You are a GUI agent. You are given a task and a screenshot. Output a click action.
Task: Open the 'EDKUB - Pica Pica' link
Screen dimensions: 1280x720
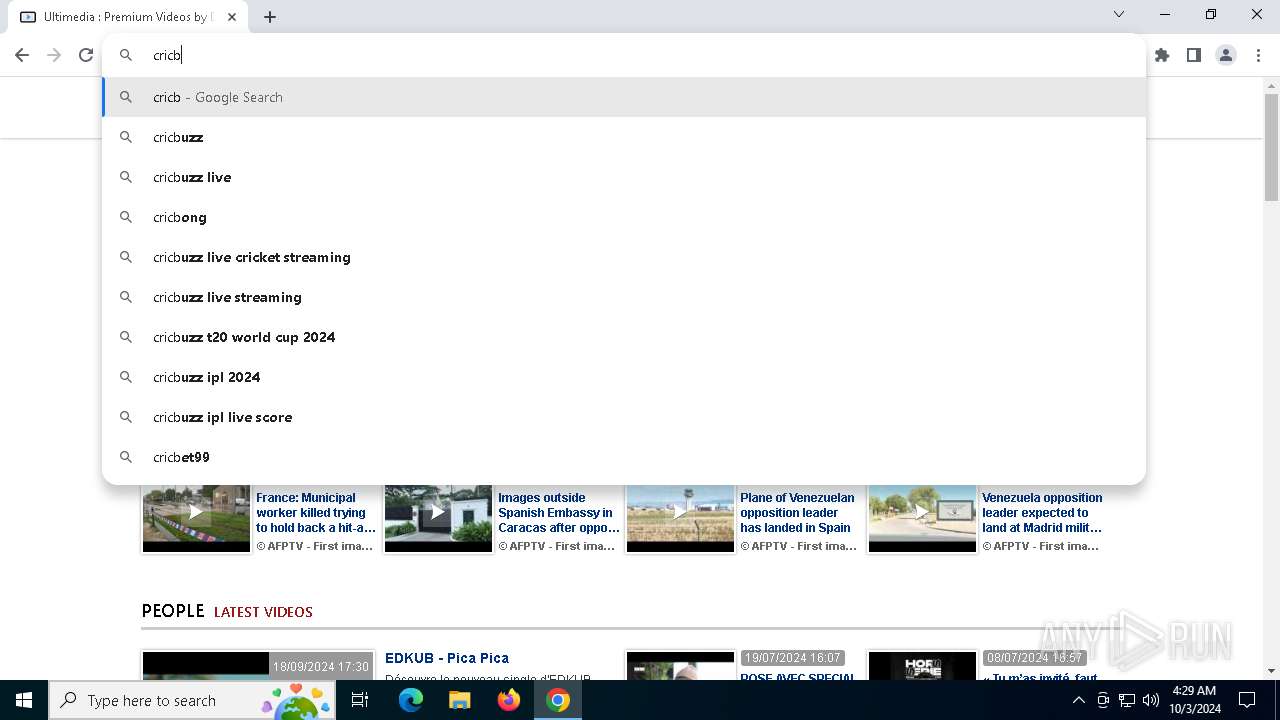point(447,658)
